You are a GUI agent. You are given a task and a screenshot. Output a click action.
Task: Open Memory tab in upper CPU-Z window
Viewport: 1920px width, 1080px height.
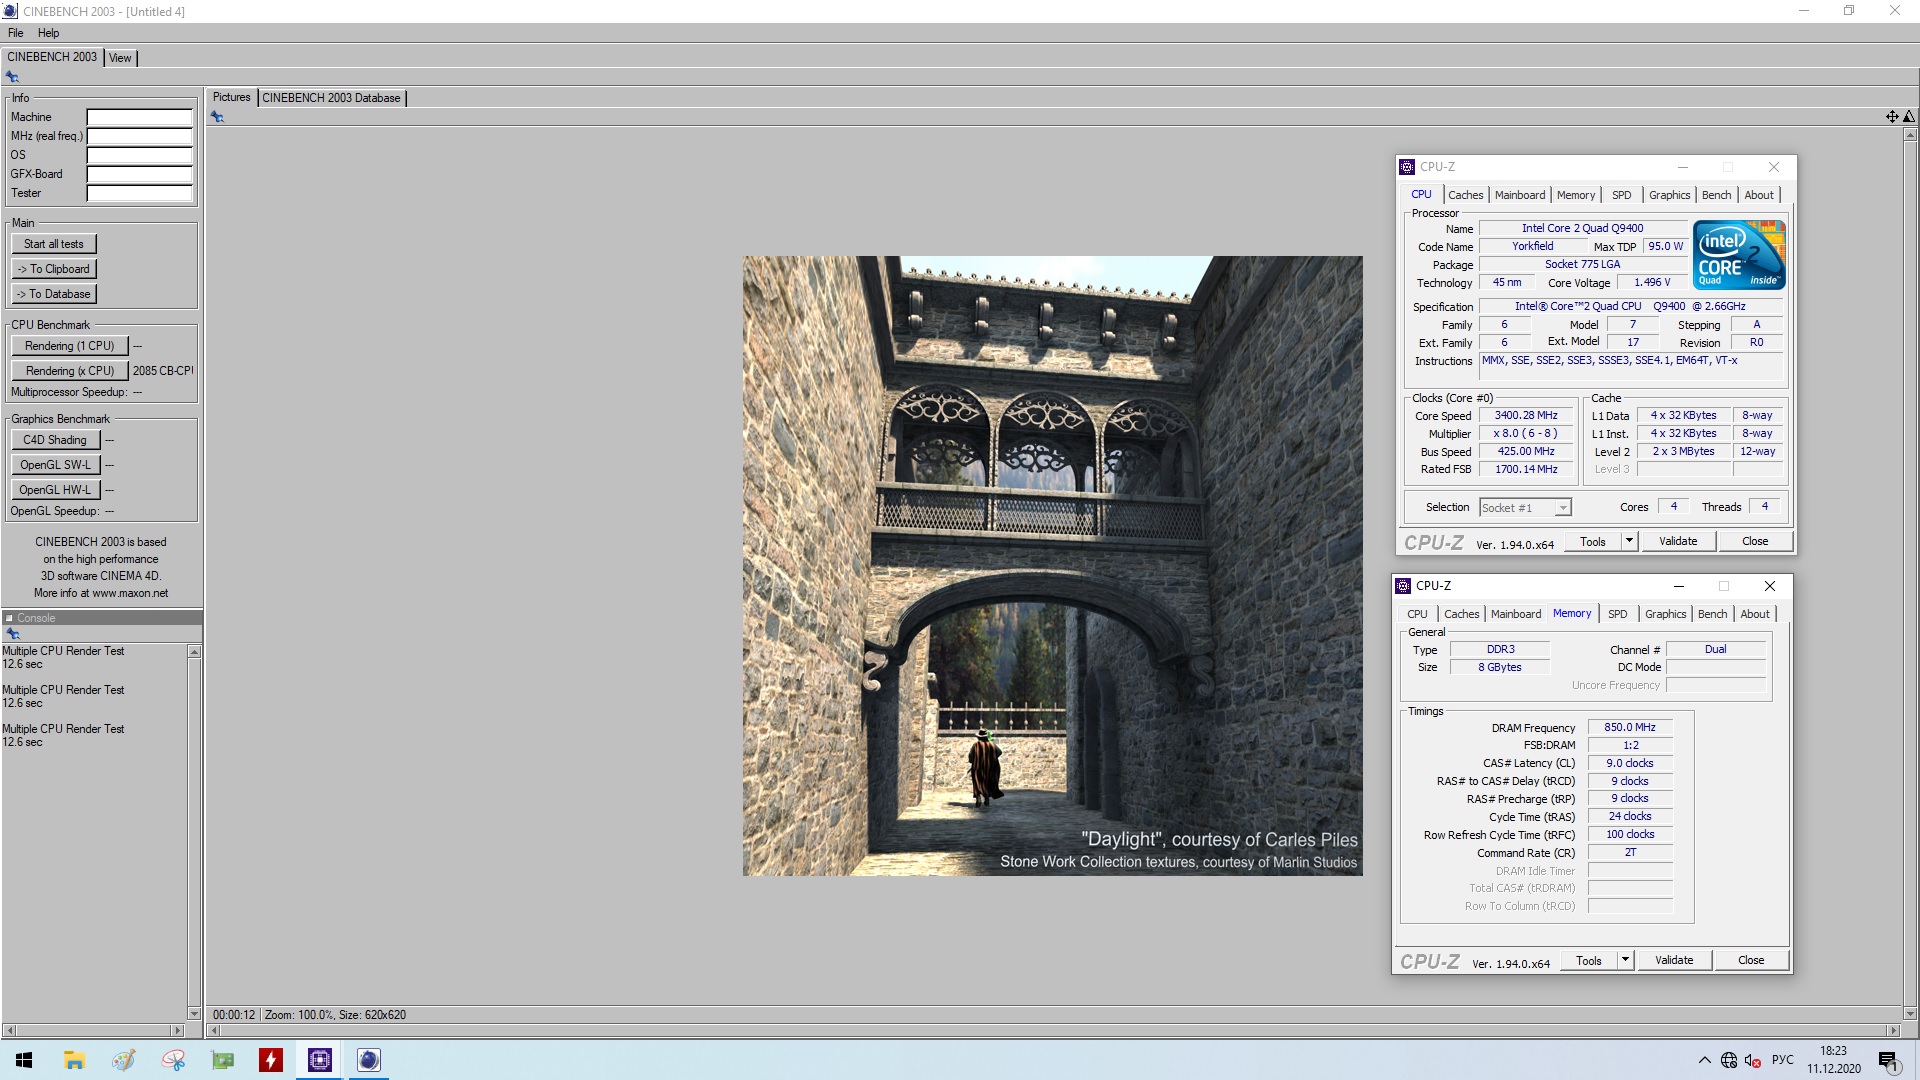[x=1575, y=195]
